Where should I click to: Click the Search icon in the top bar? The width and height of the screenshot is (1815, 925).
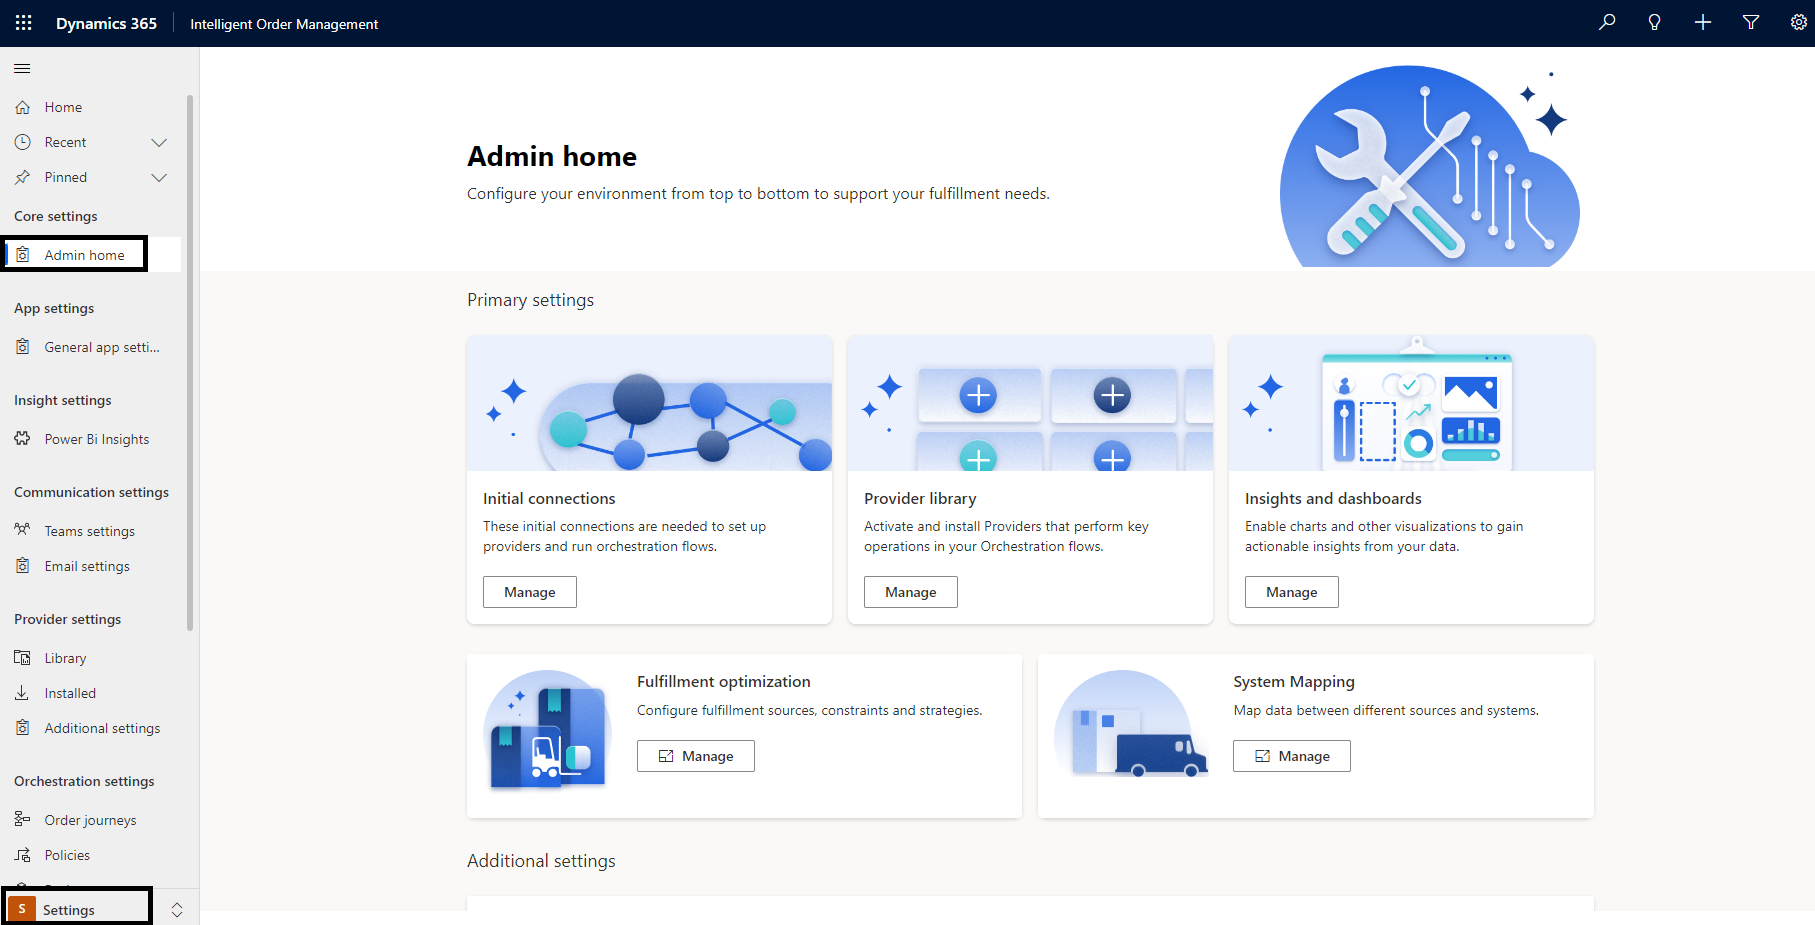coord(1606,22)
